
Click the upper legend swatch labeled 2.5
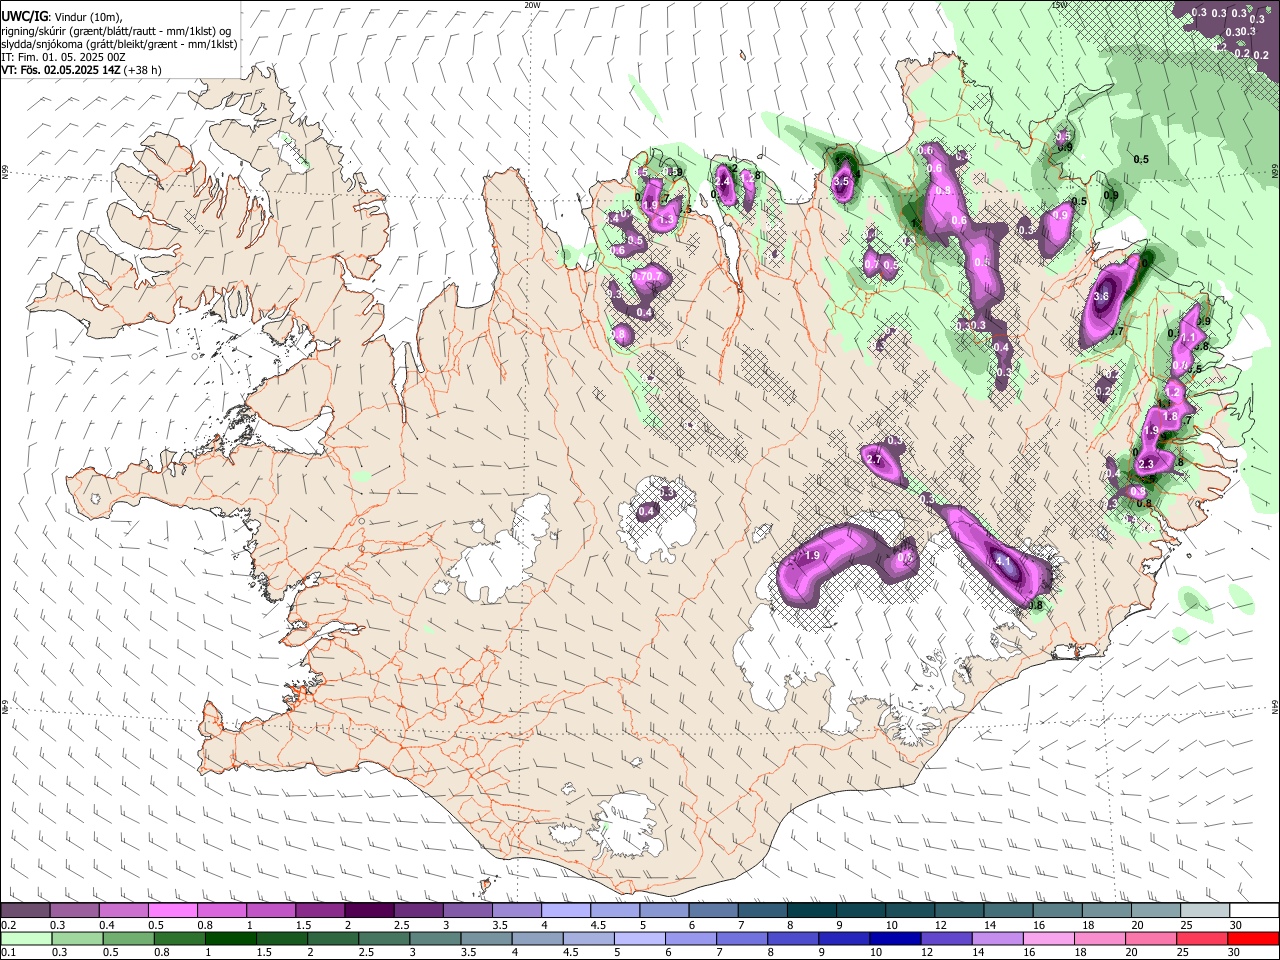(418, 910)
